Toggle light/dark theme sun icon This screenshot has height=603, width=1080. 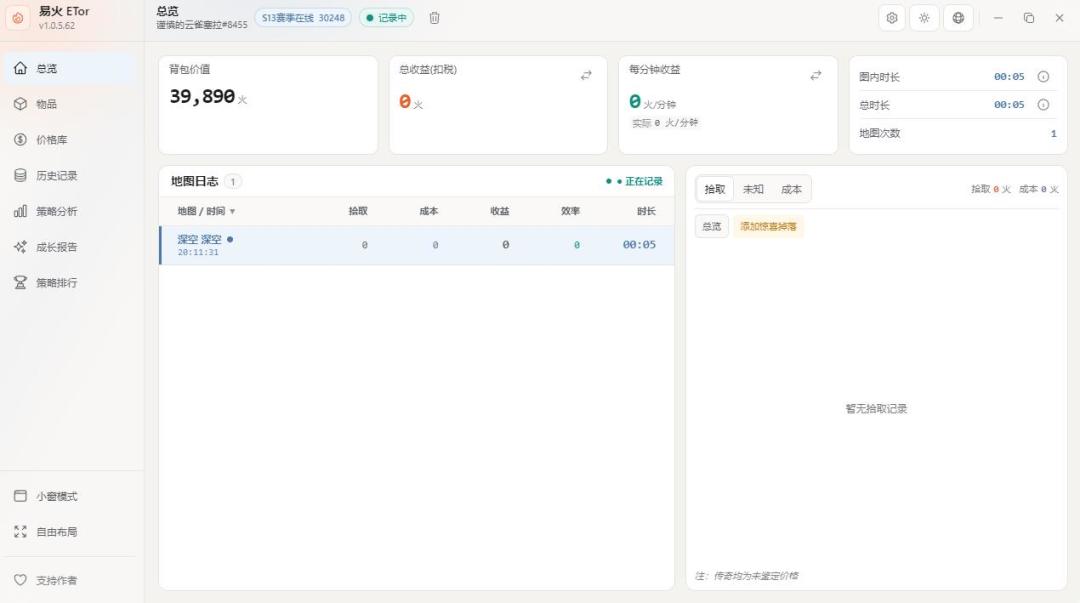(x=924, y=18)
